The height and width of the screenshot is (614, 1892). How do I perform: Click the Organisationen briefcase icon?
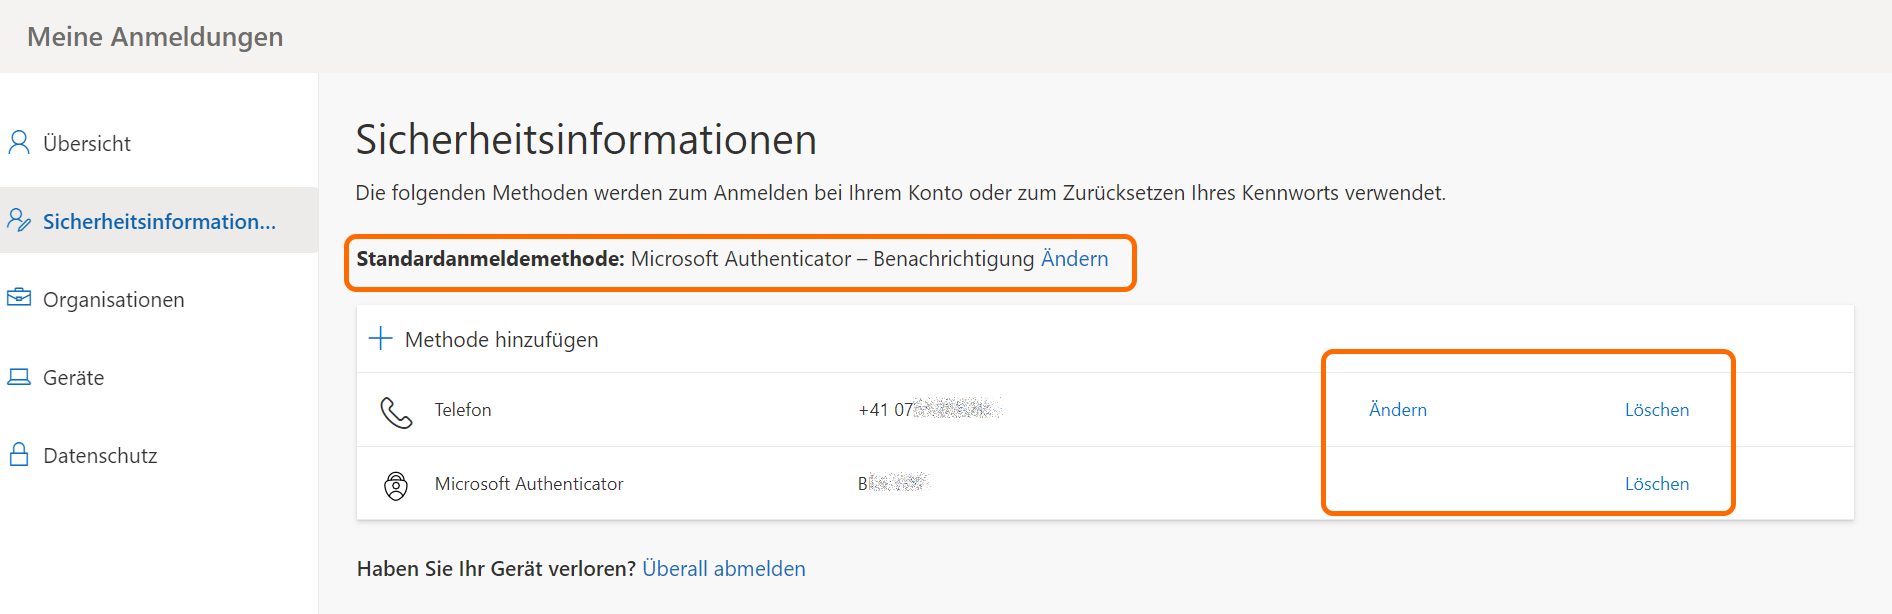pyautogui.click(x=19, y=298)
